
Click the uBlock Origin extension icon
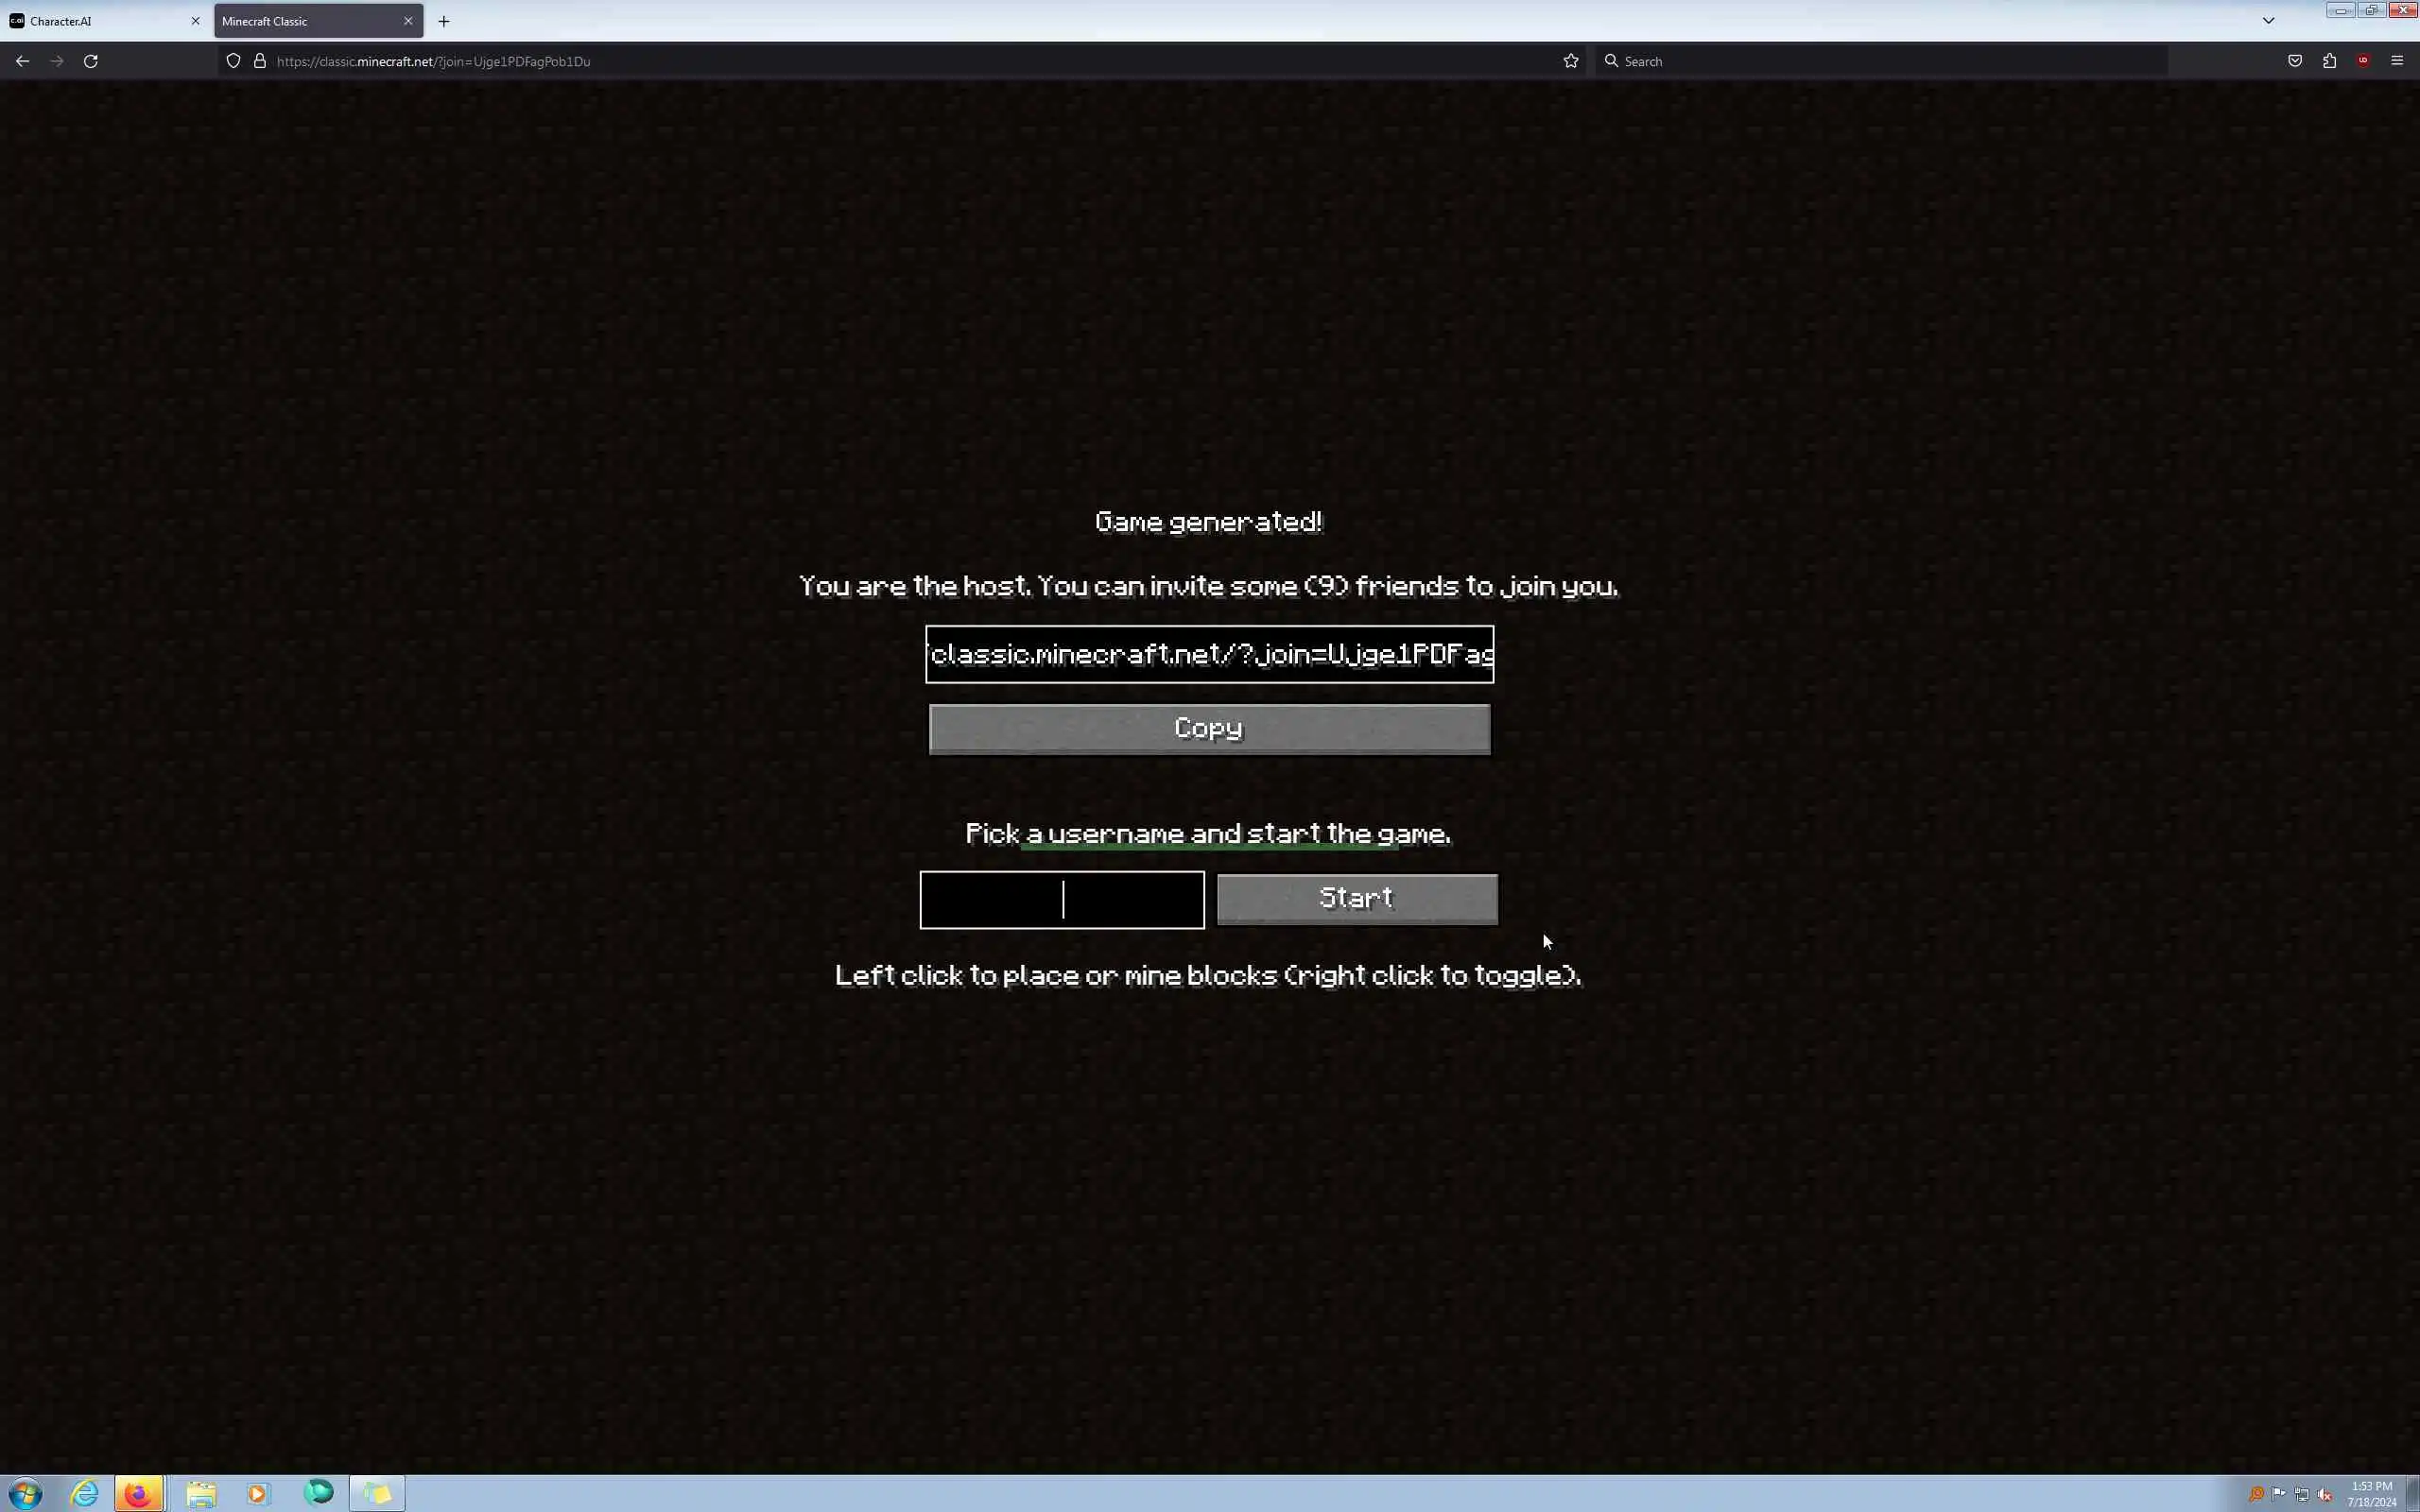2363,61
